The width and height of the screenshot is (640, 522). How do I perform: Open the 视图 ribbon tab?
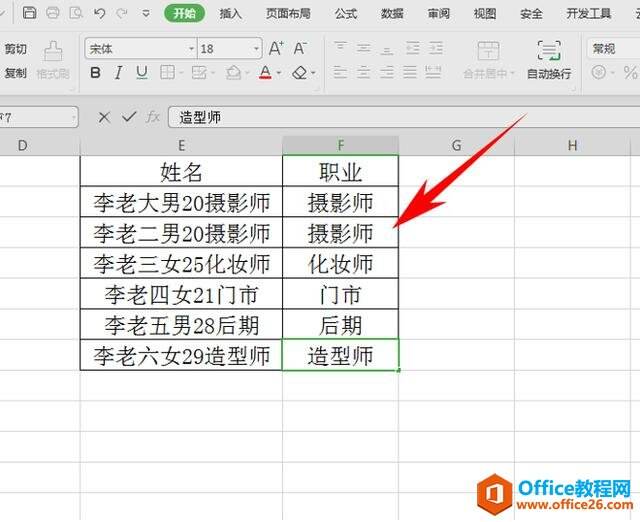point(485,14)
